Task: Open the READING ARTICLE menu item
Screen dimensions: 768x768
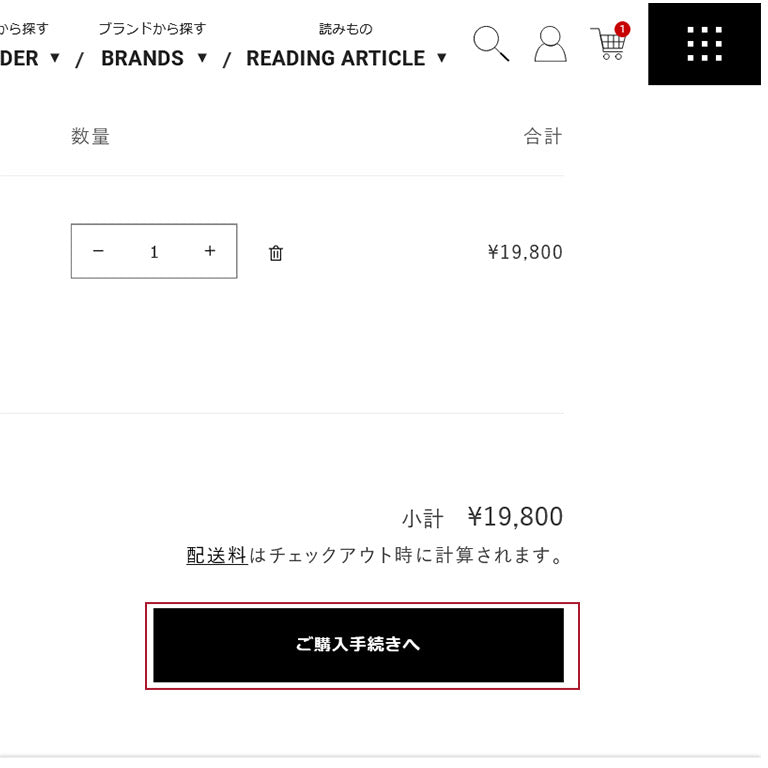Action: click(336, 58)
